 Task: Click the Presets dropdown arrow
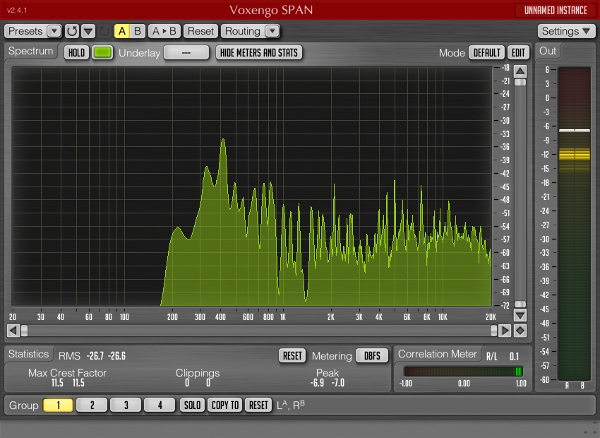(54, 31)
